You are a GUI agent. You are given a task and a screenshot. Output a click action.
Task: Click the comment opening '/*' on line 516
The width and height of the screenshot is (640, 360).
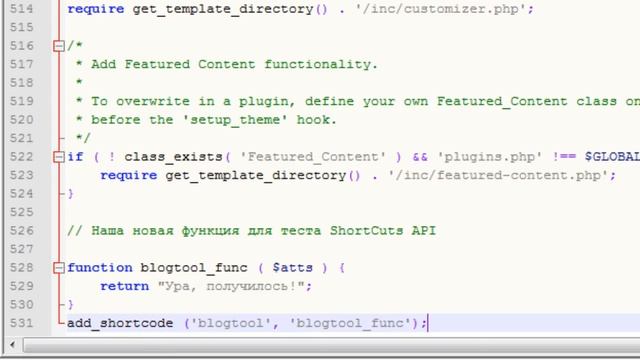click(75, 46)
